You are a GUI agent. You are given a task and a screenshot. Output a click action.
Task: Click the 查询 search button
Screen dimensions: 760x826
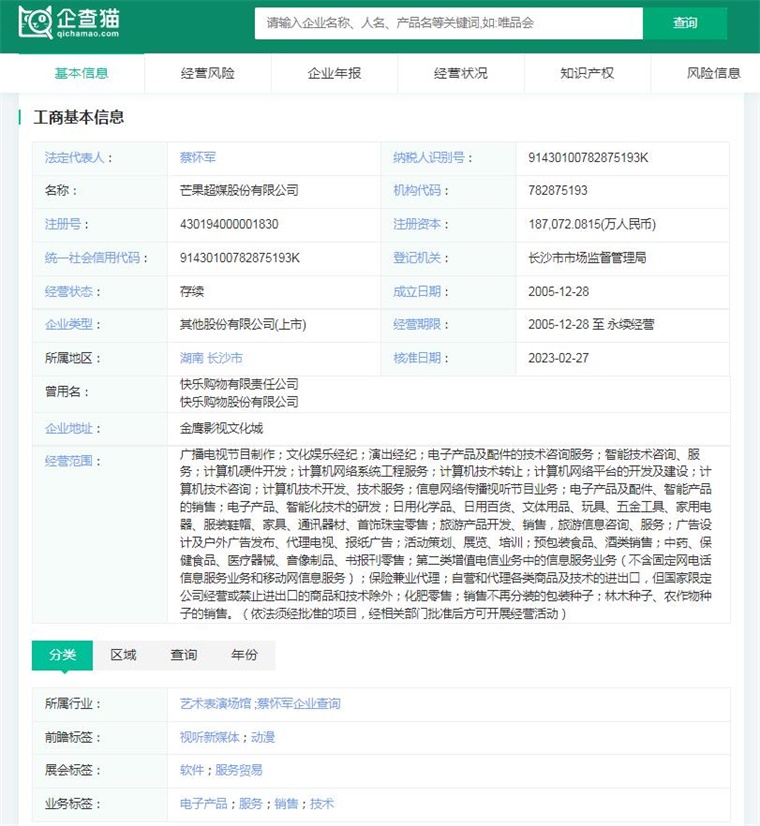pyautogui.click(x=685, y=23)
